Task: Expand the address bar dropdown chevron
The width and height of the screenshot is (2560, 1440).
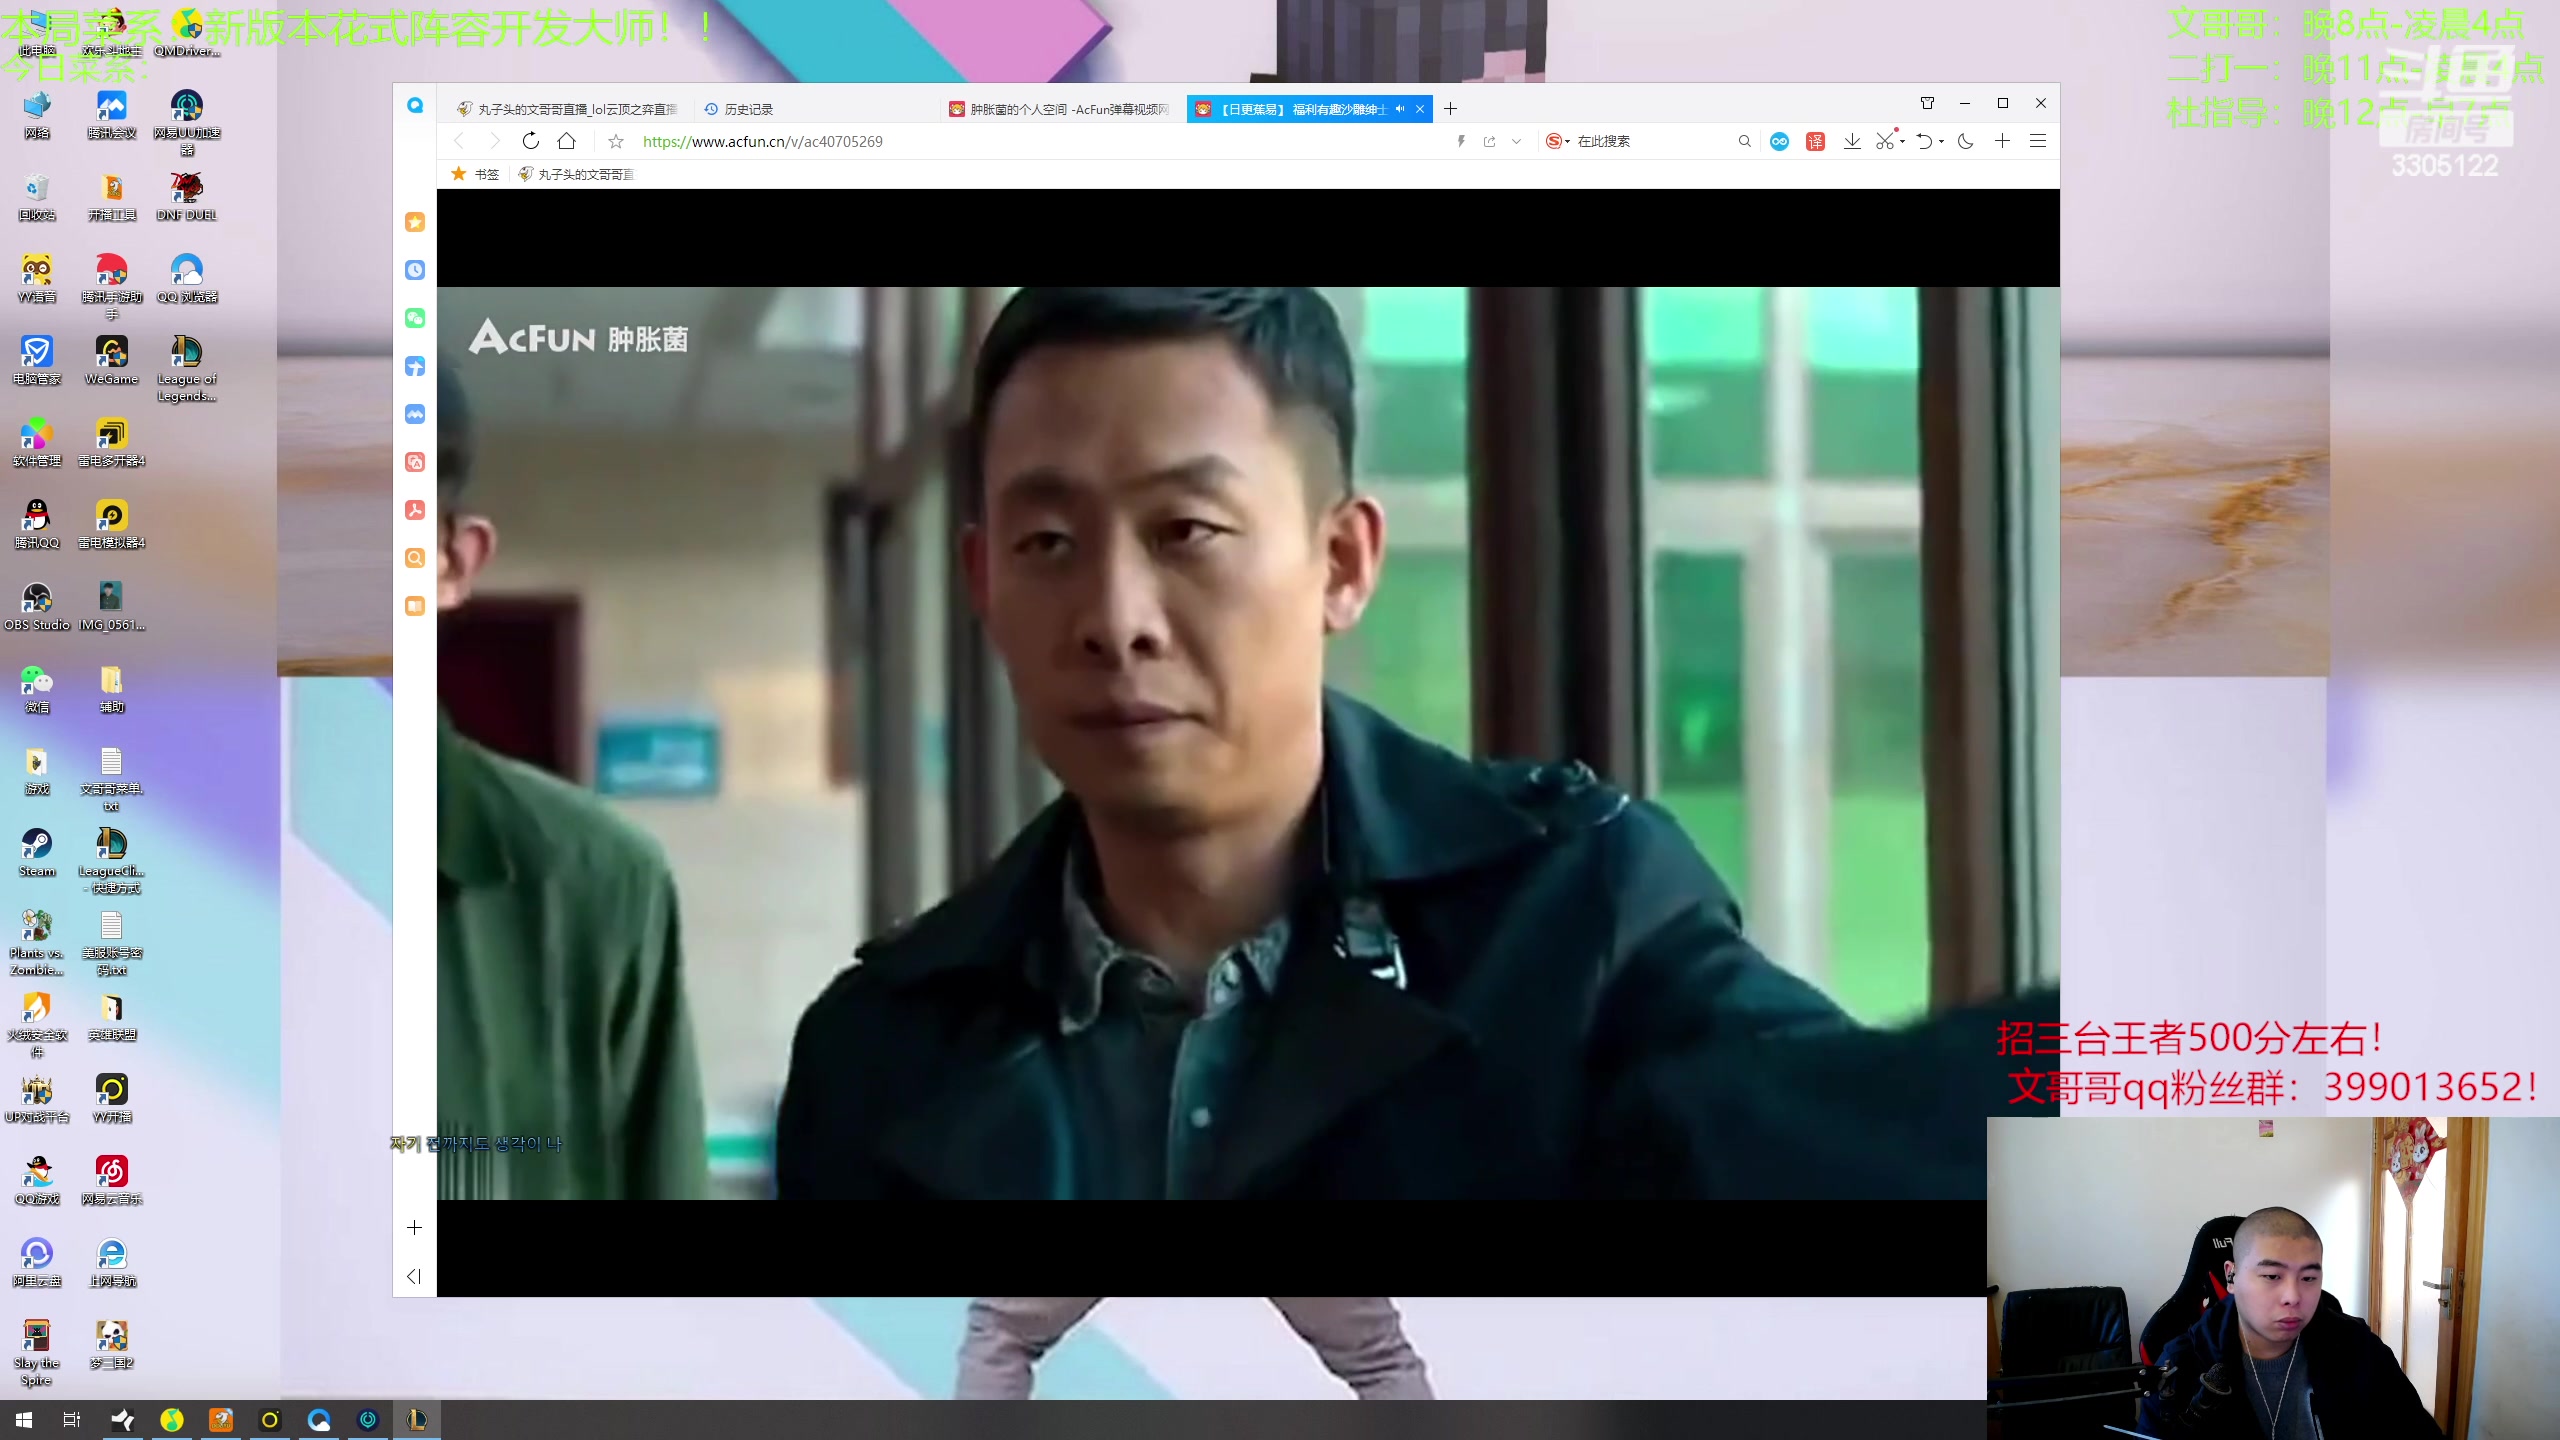Action: 1516,141
